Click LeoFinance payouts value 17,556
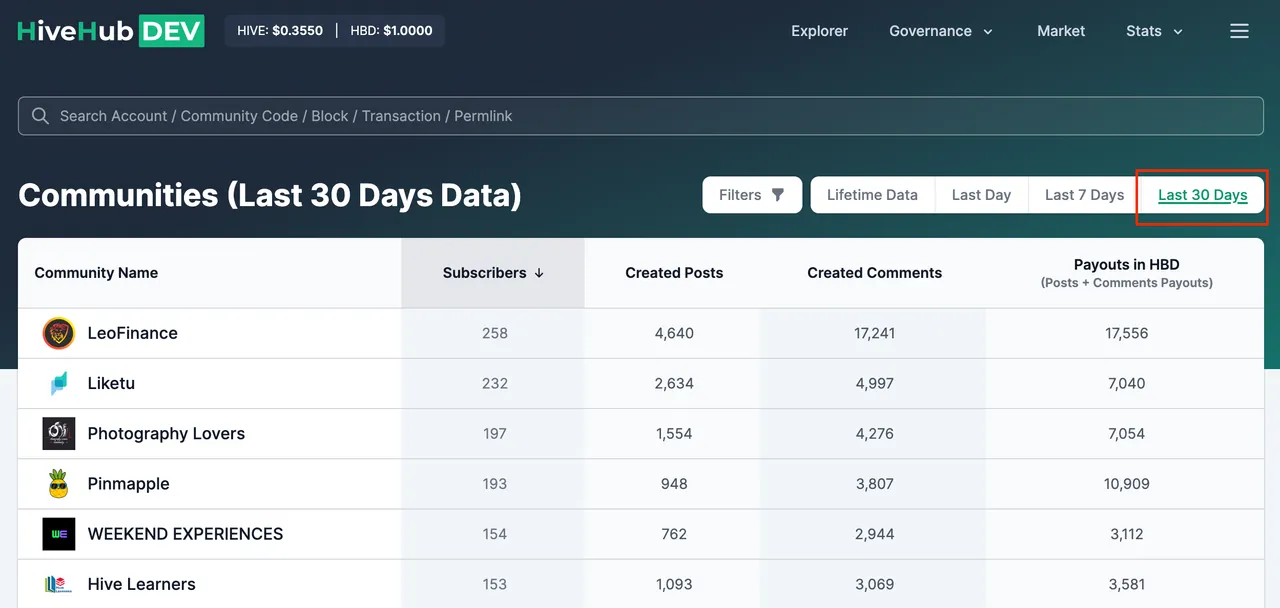The width and height of the screenshot is (1280, 608). click(x=1127, y=333)
